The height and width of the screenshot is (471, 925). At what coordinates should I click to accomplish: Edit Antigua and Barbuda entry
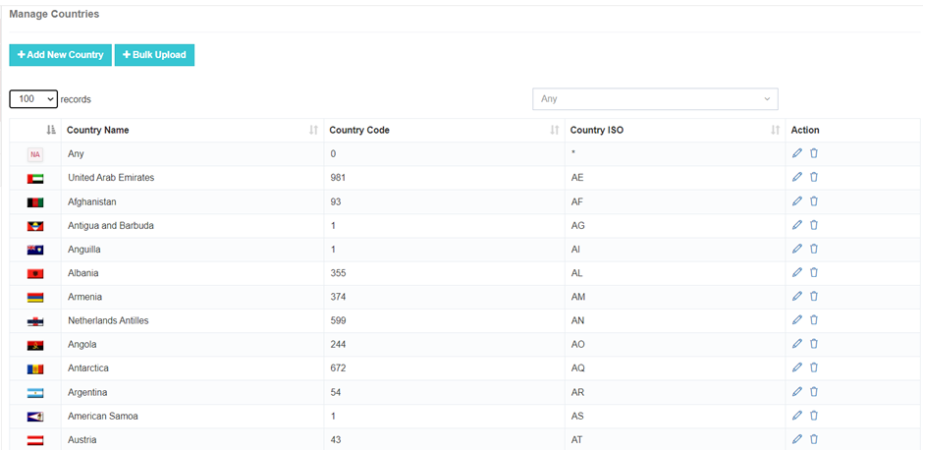[x=797, y=225]
